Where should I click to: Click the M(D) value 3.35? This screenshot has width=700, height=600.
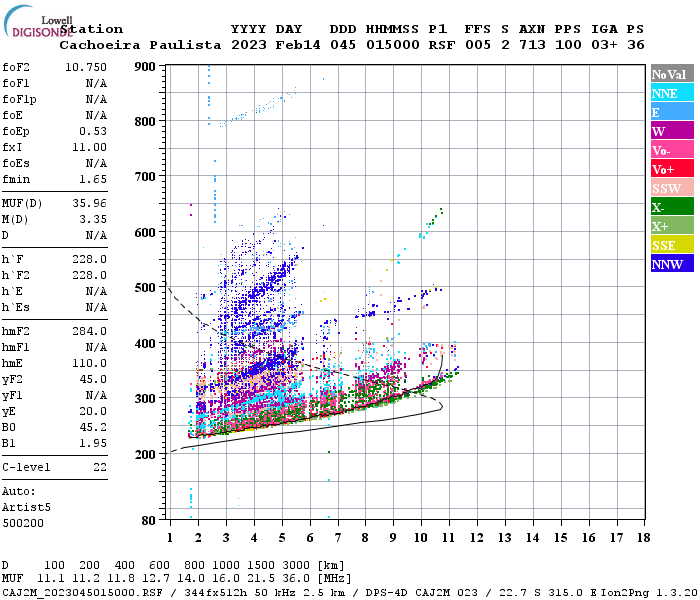click(x=93, y=220)
